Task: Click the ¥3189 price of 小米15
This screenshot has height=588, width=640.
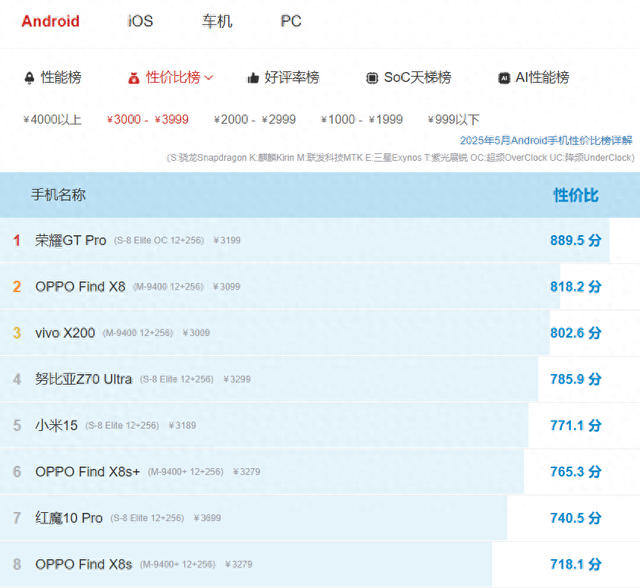Action: click(182, 426)
